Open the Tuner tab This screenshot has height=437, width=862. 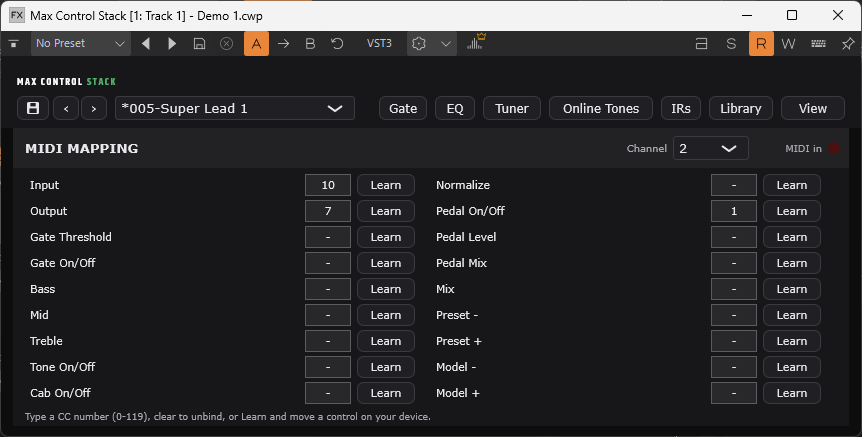point(512,108)
